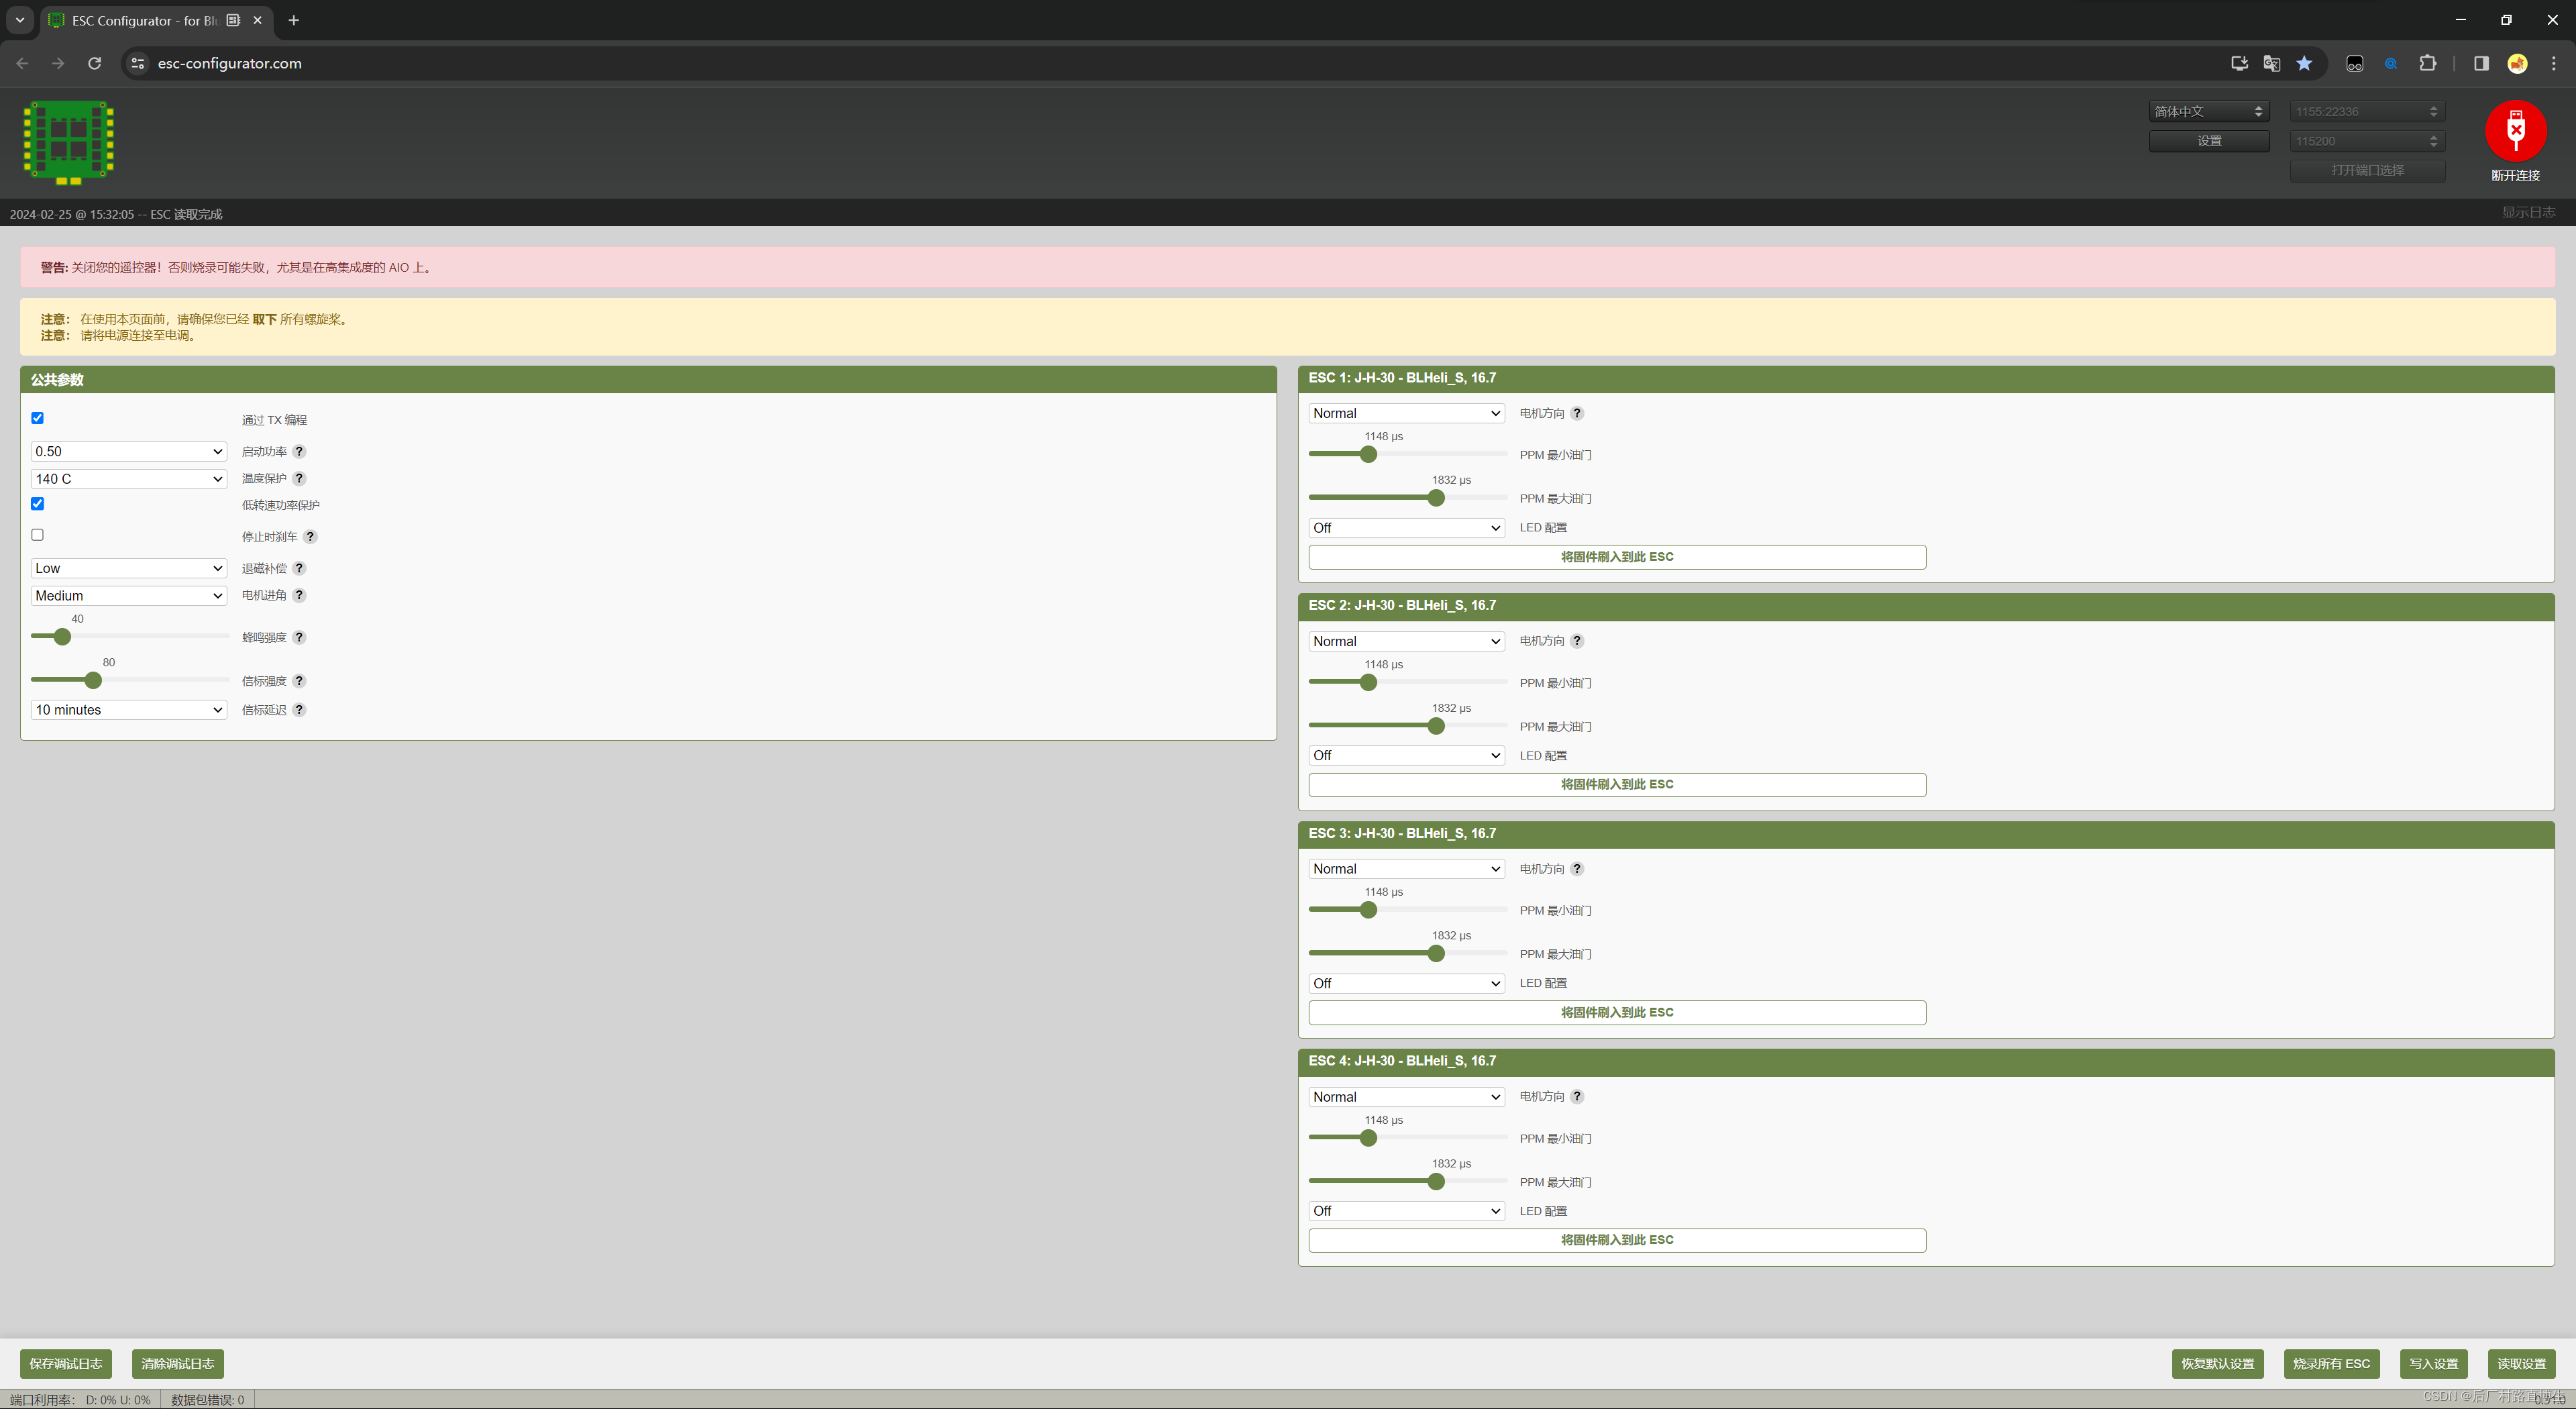The image size is (2576, 1409).
Task: Enable 停止时刹车 checkbox
Action: click(38, 535)
